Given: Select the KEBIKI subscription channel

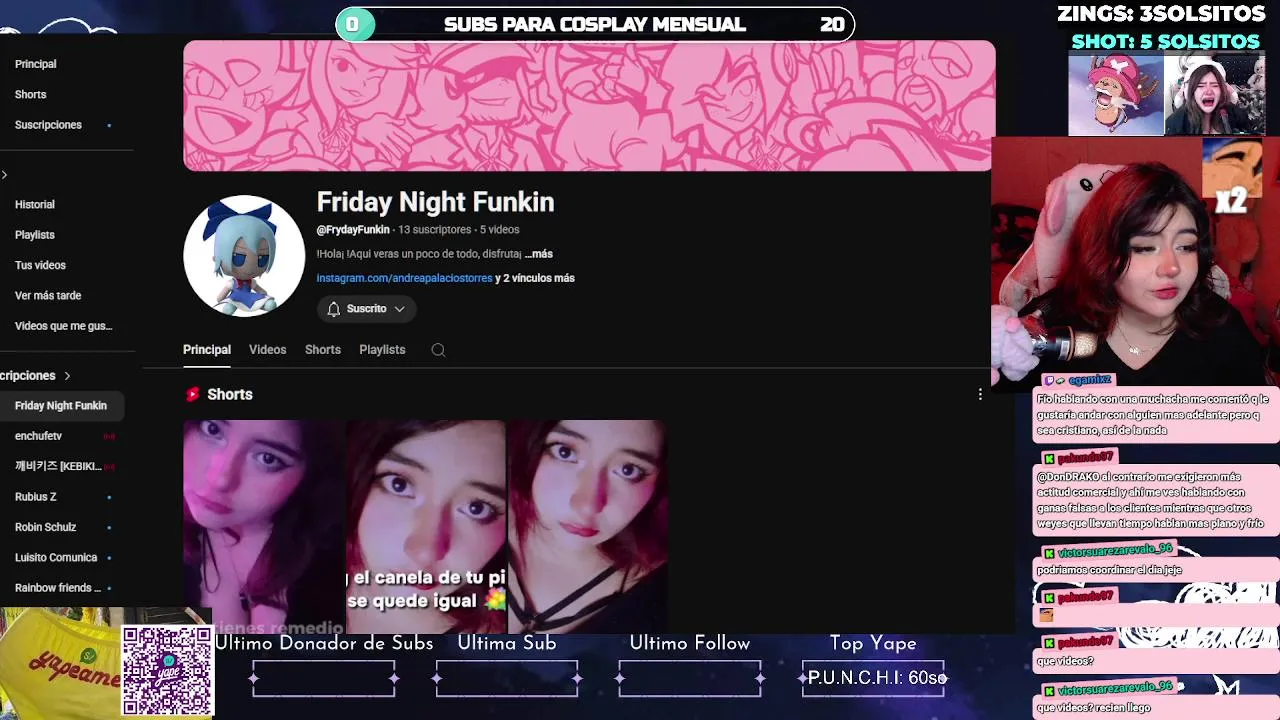Looking at the screenshot, I should tap(58, 466).
